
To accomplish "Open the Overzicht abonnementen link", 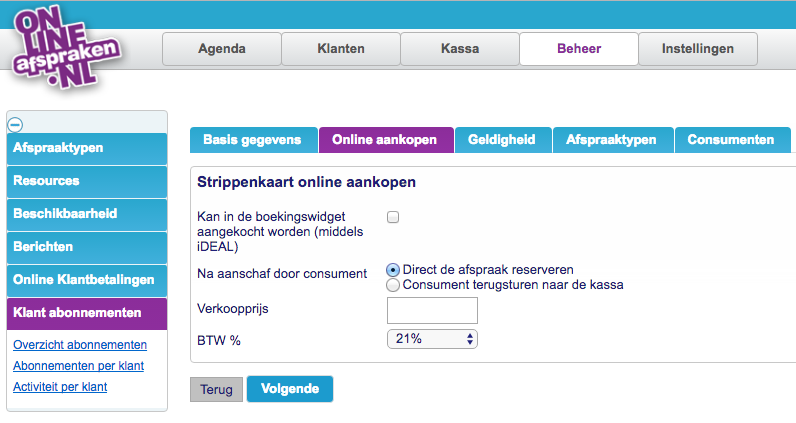I will [x=80, y=345].
